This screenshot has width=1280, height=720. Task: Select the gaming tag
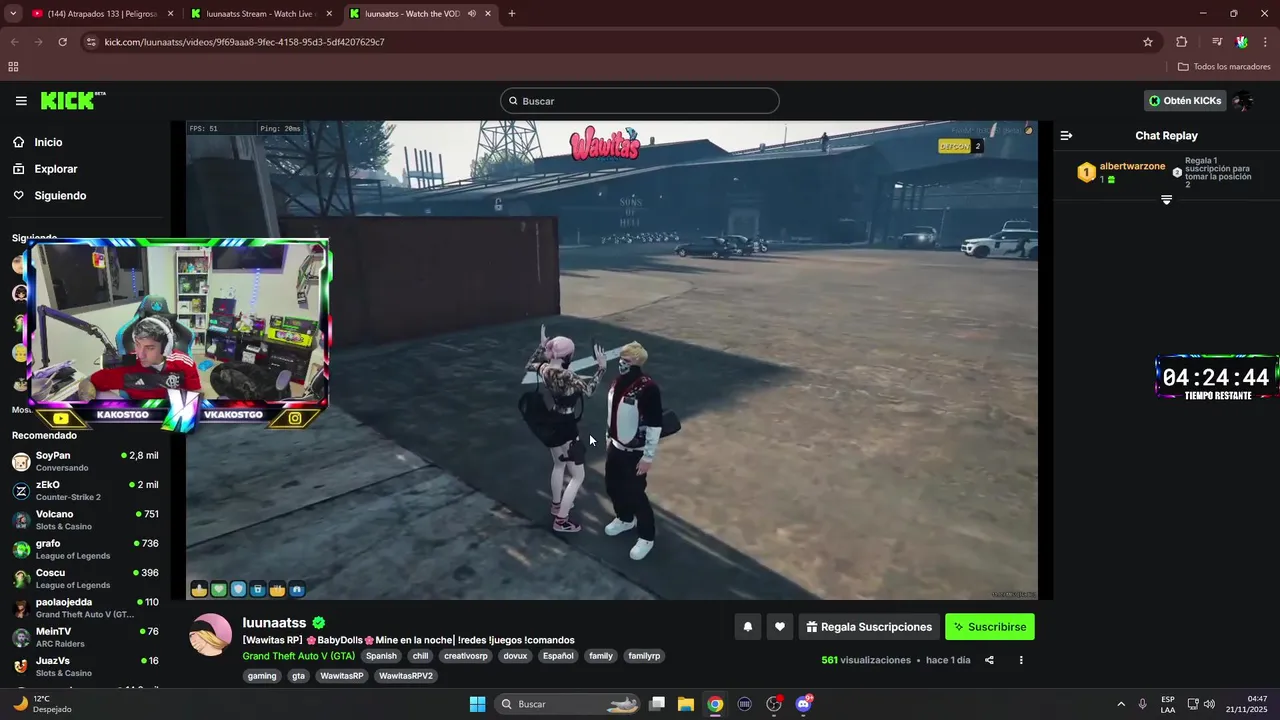click(x=262, y=676)
